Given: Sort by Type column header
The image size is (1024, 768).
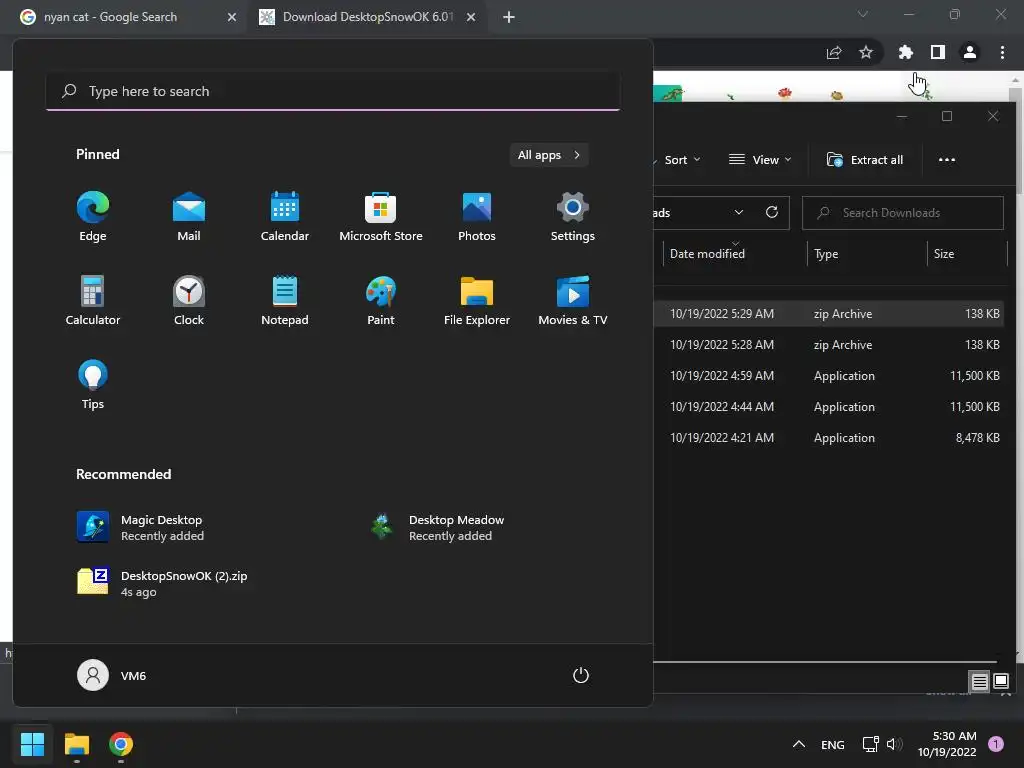Looking at the screenshot, I should pyautogui.click(x=867, y=253).
